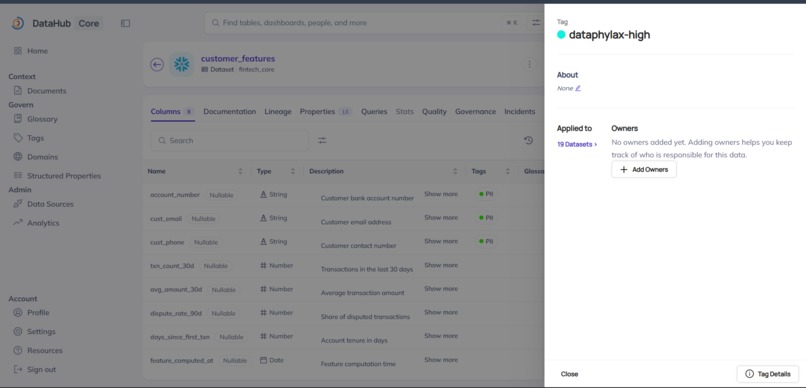The image size is (806, 388).
Task: Open Tag Details button
Action: (x=767, y=374)
